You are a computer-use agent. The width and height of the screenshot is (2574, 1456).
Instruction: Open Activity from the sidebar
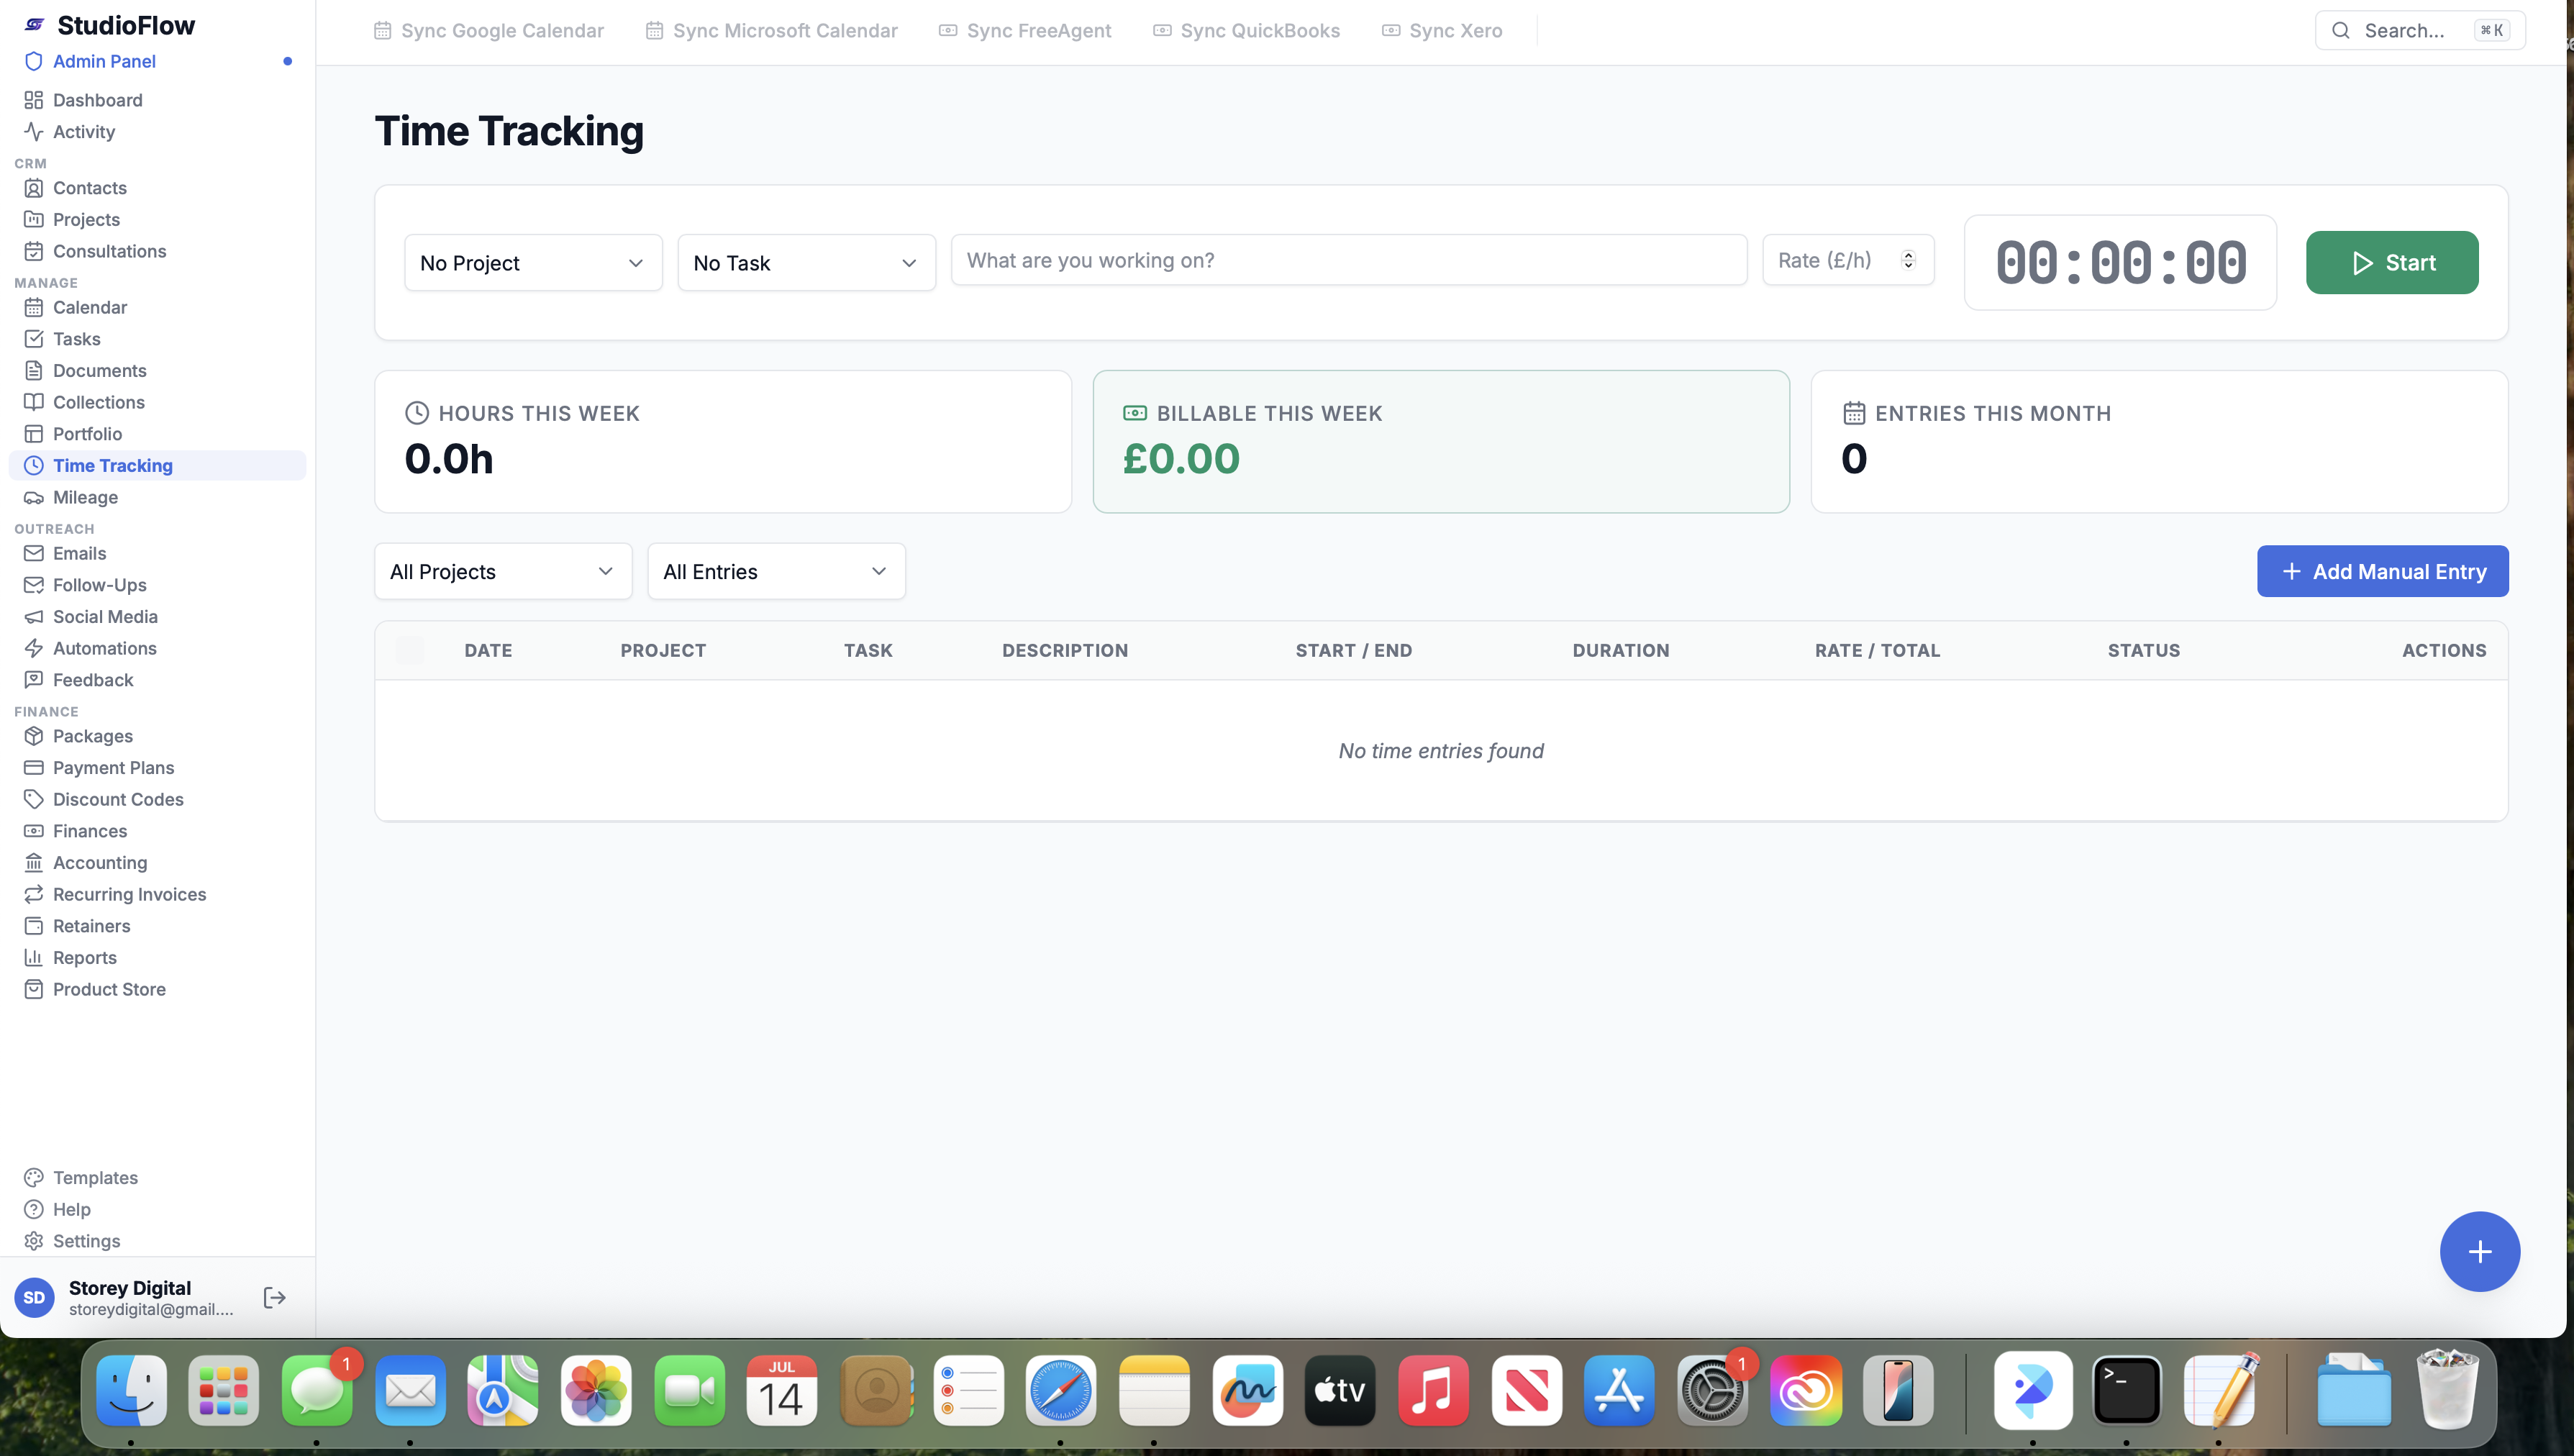(83, 132)
